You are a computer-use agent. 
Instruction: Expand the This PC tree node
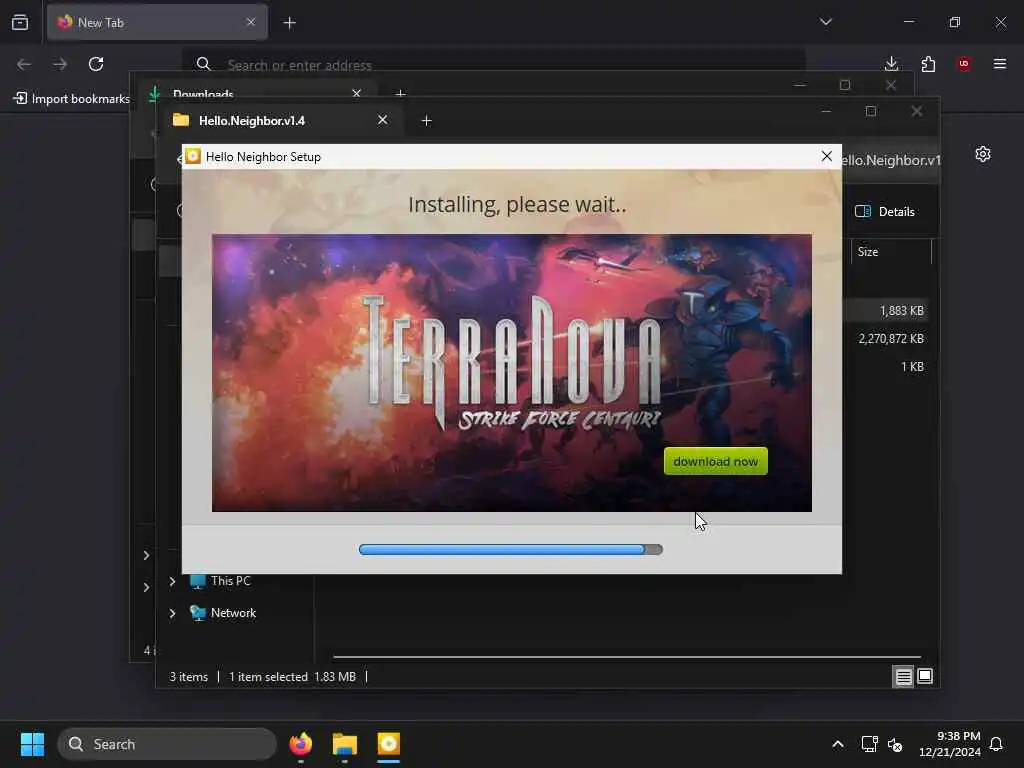pos(172,581)
